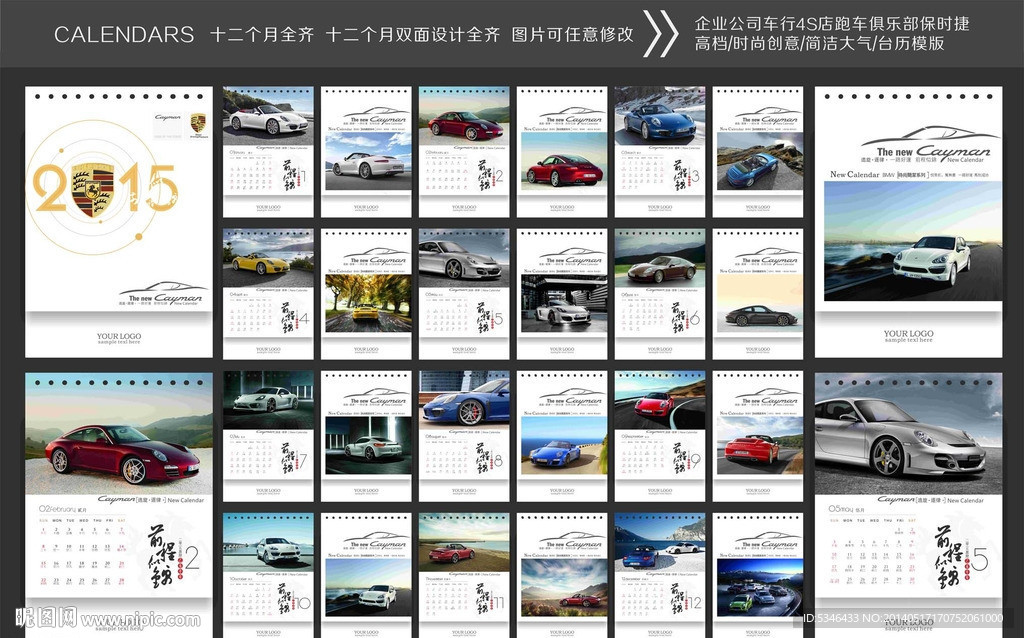
Task: Open the November page with red convertible on beach
Action: tap(464, 575)
